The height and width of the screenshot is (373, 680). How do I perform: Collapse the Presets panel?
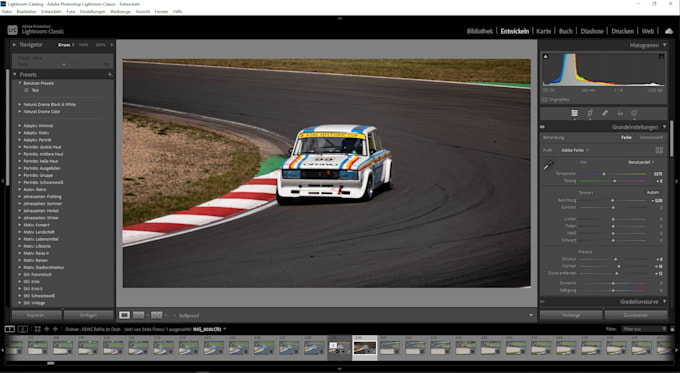(x=14, y=75)
